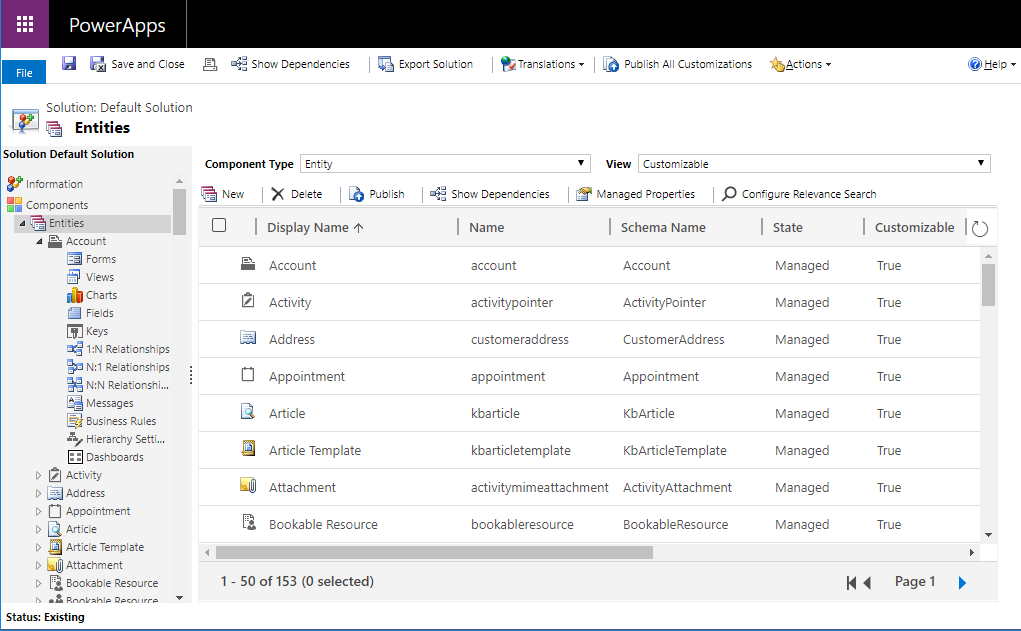This screenshot has height=631, width=1021.
Task: Click Export Solution button
Action: 426,64
